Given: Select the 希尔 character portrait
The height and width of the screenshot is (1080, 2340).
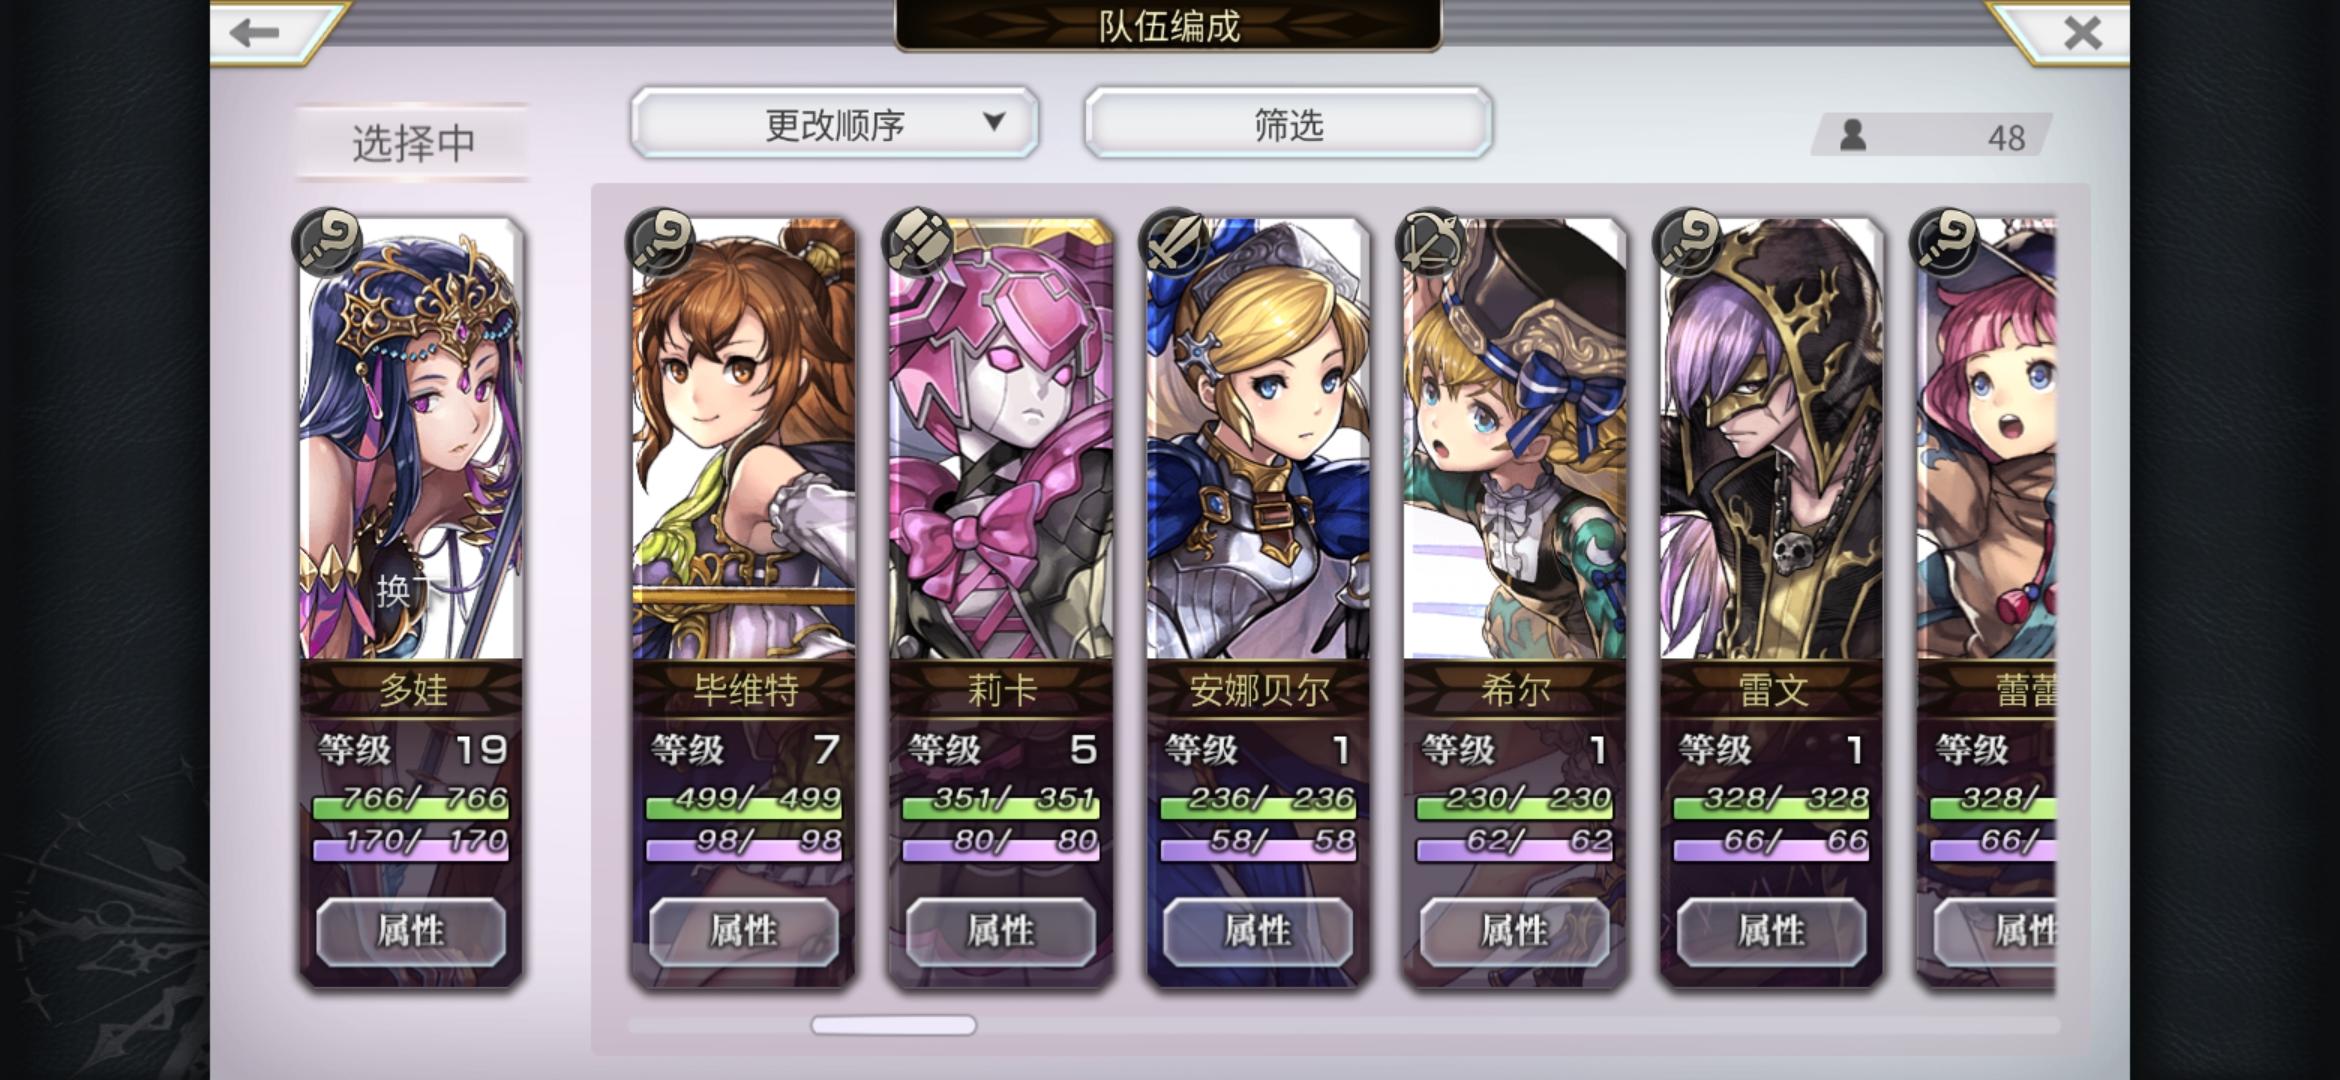Looking at the screenshot, I should (x=1515, y=440).
